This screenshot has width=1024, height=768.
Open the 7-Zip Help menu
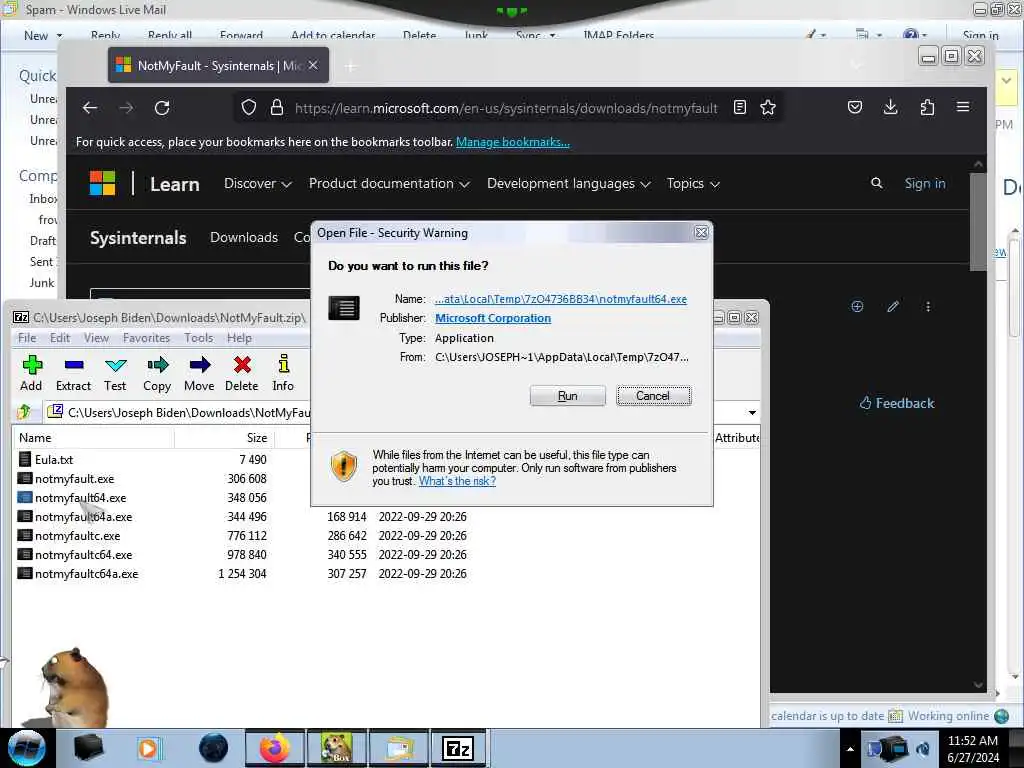(x=239, y=338)
